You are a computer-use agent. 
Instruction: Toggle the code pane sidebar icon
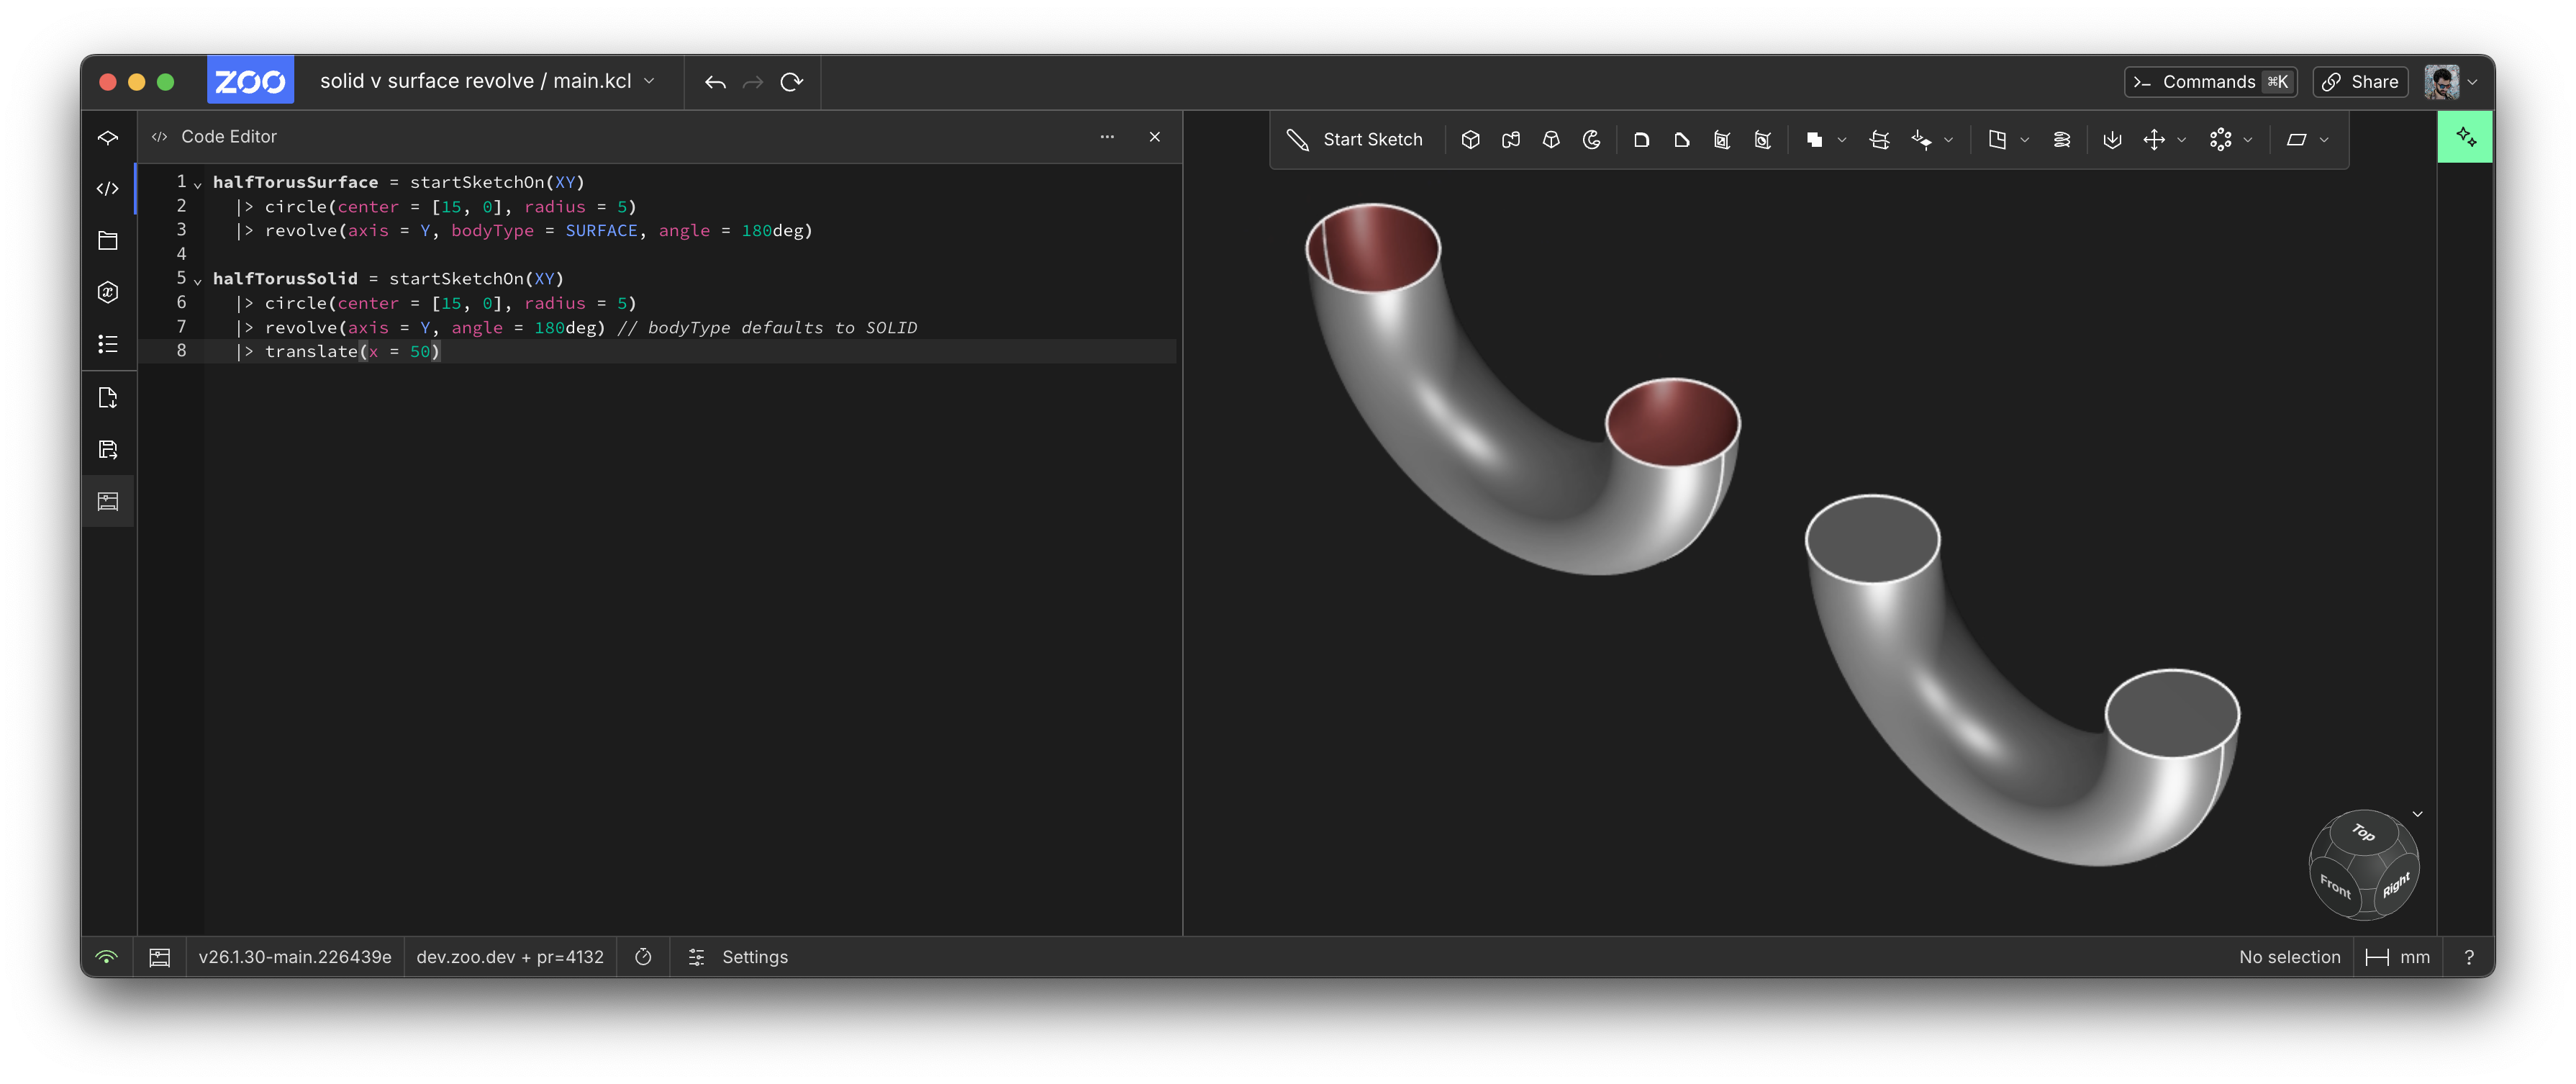click(108, 189)
